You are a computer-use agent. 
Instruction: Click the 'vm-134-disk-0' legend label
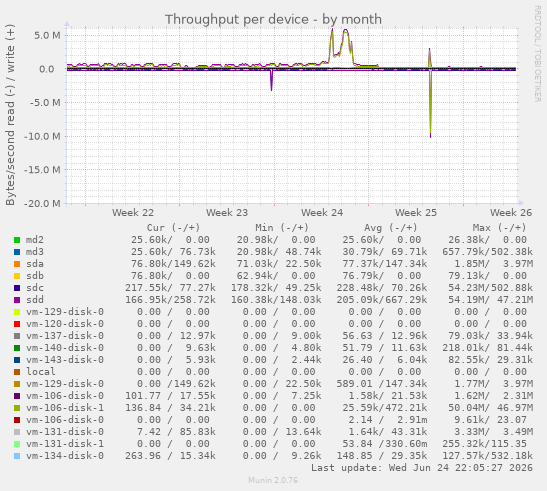(65, 456)
